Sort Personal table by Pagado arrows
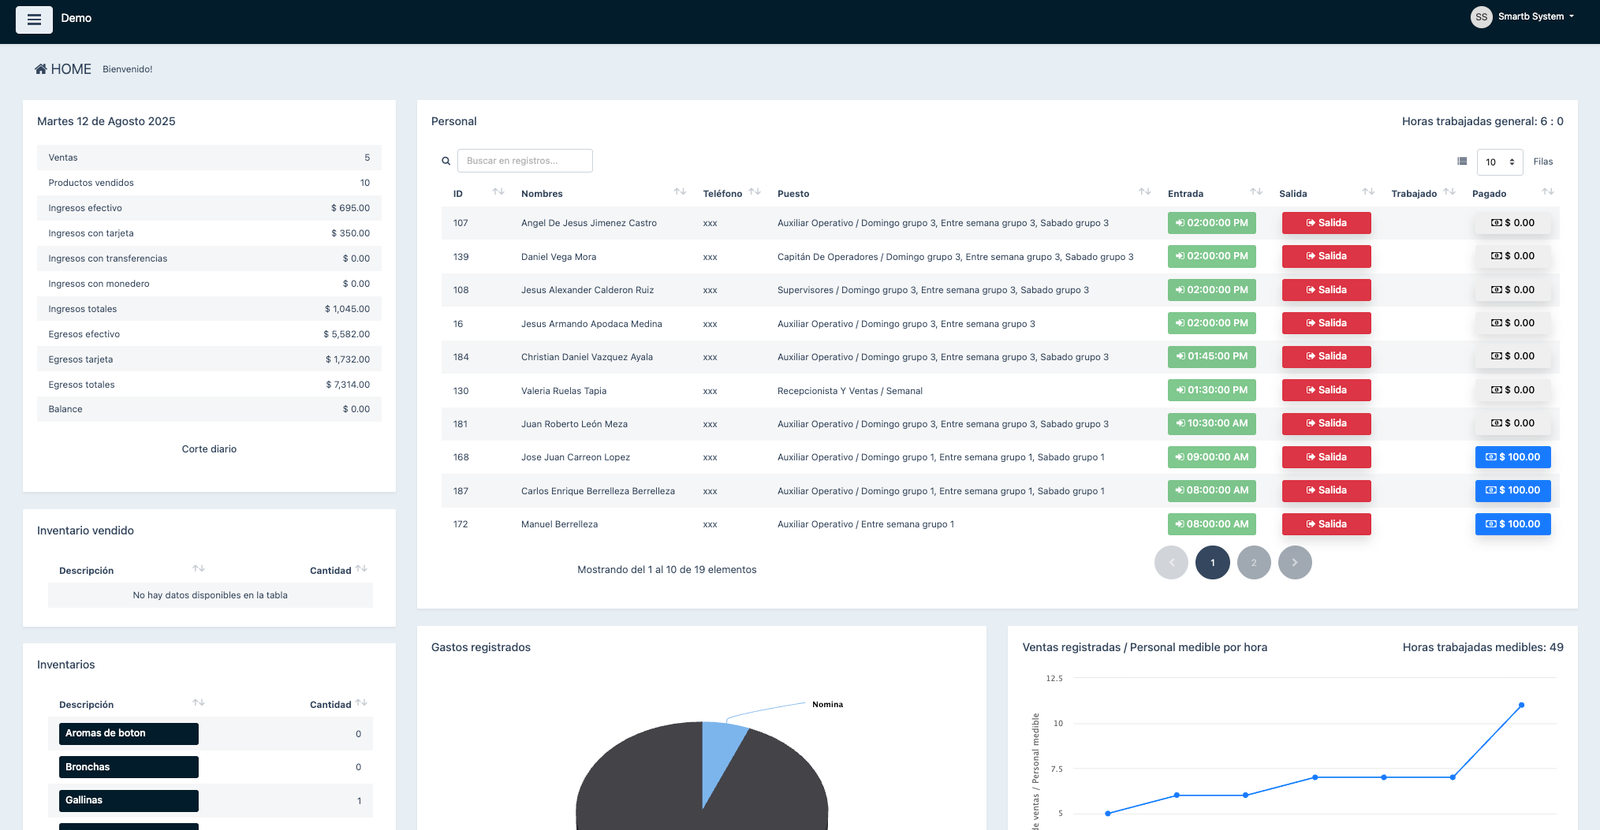The width and height of the screenshot is (1600, 830). 1548,192
